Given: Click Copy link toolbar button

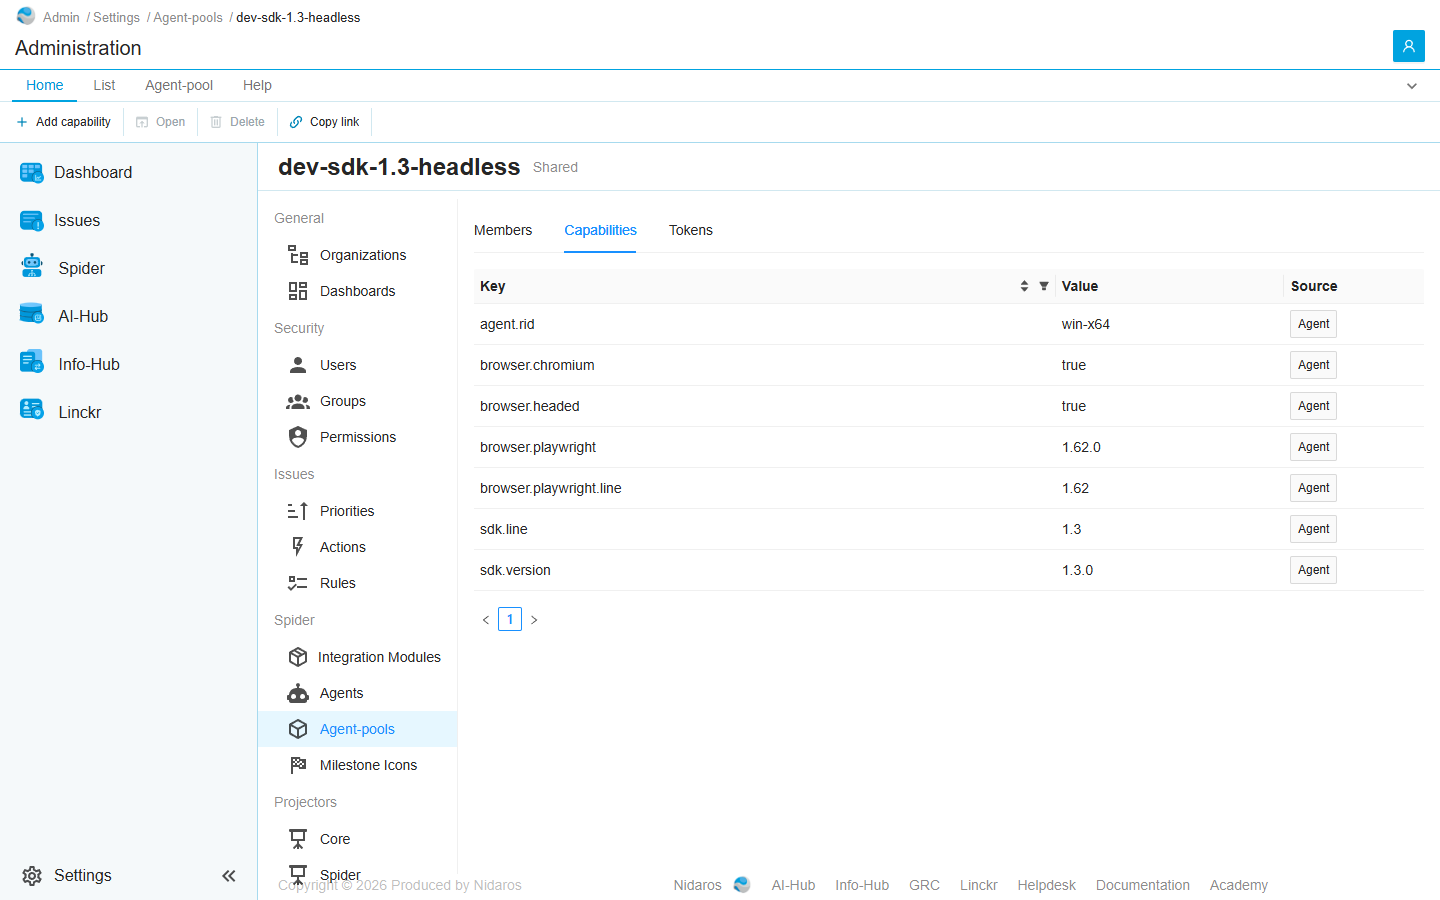Looking at the screenshot, I should [324, 122].
